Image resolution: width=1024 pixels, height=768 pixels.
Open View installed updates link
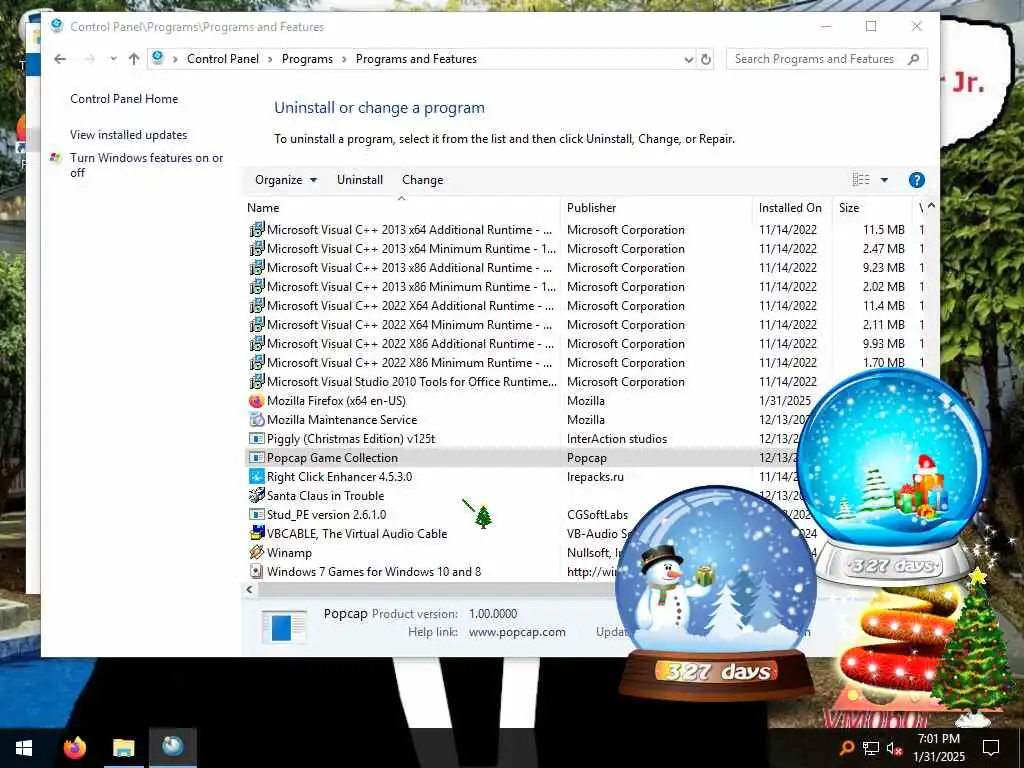129,135
